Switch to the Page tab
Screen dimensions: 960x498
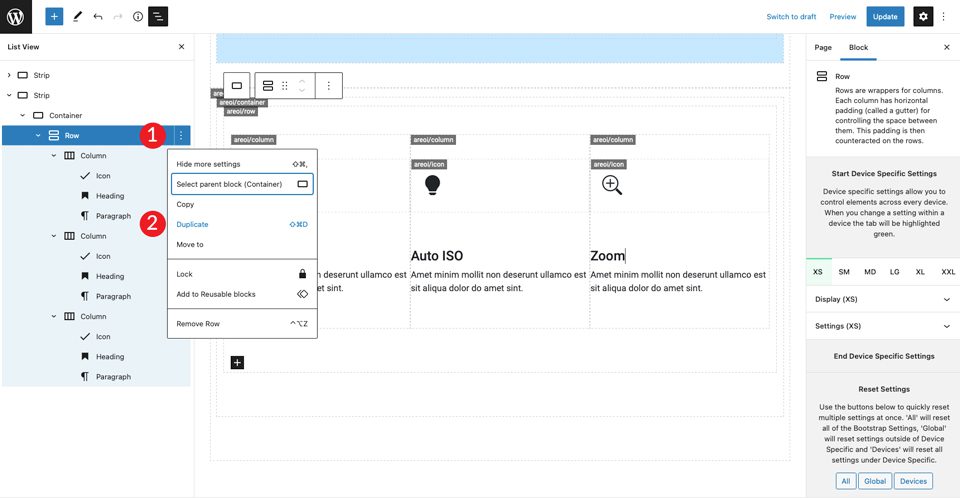pos(823,47)
